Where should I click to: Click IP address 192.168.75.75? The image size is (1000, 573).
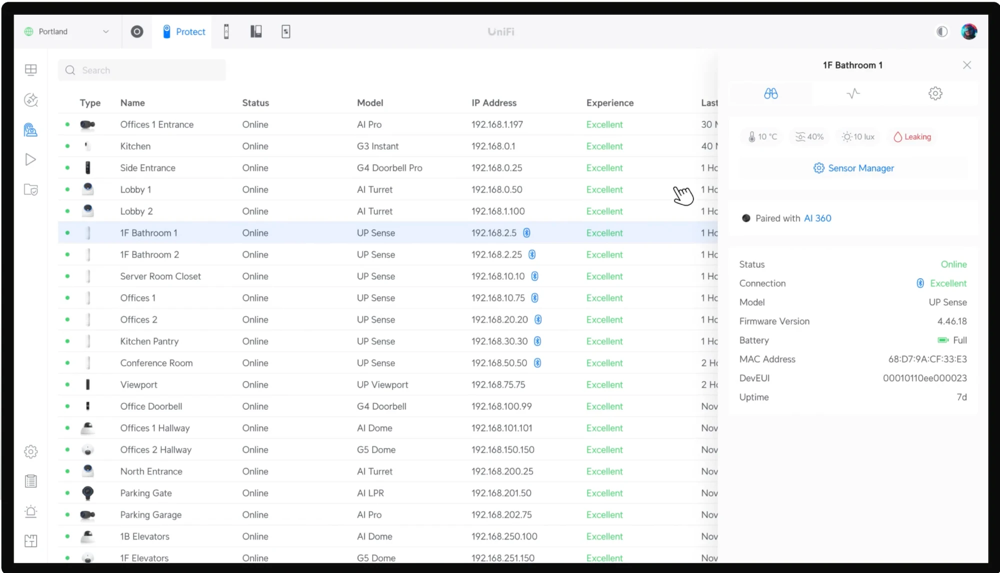coord(499,385)
